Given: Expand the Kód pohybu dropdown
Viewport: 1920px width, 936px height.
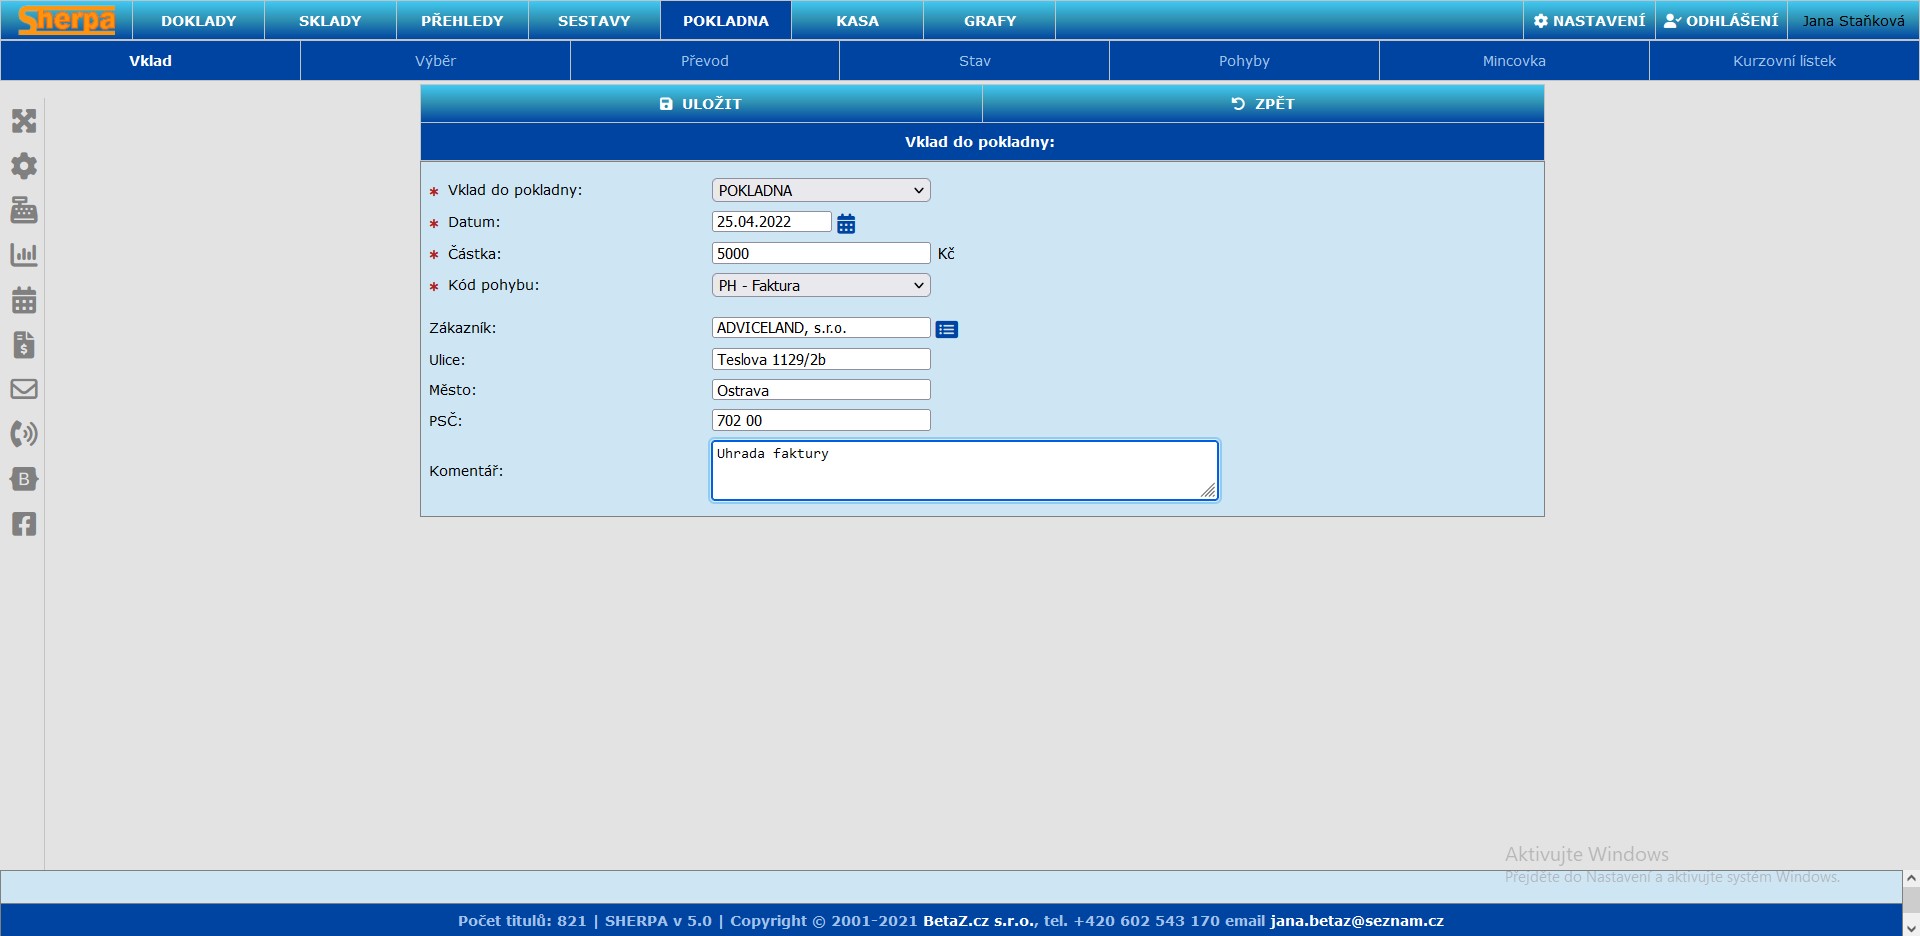Looking at the screenshot, I should (x=820, y=286).
